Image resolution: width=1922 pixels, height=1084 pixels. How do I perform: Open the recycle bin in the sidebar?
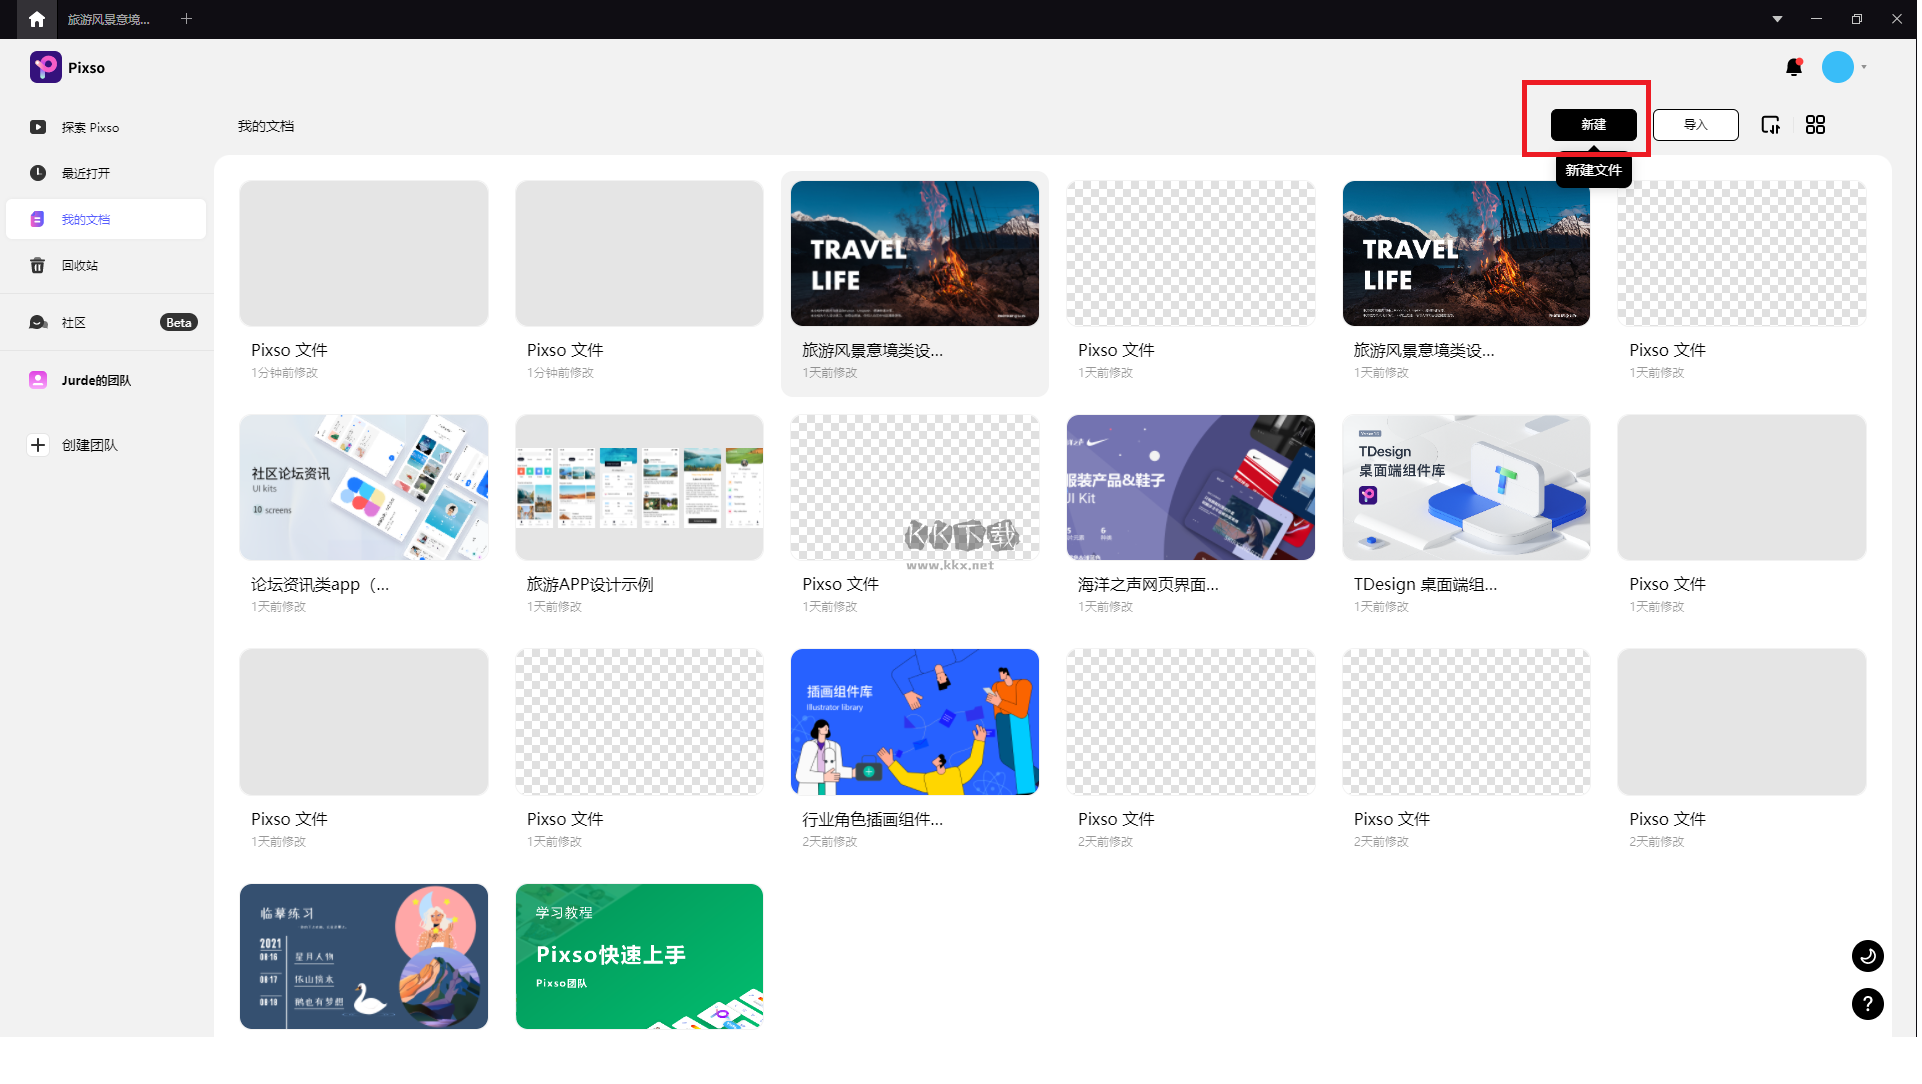pos(80,266)
